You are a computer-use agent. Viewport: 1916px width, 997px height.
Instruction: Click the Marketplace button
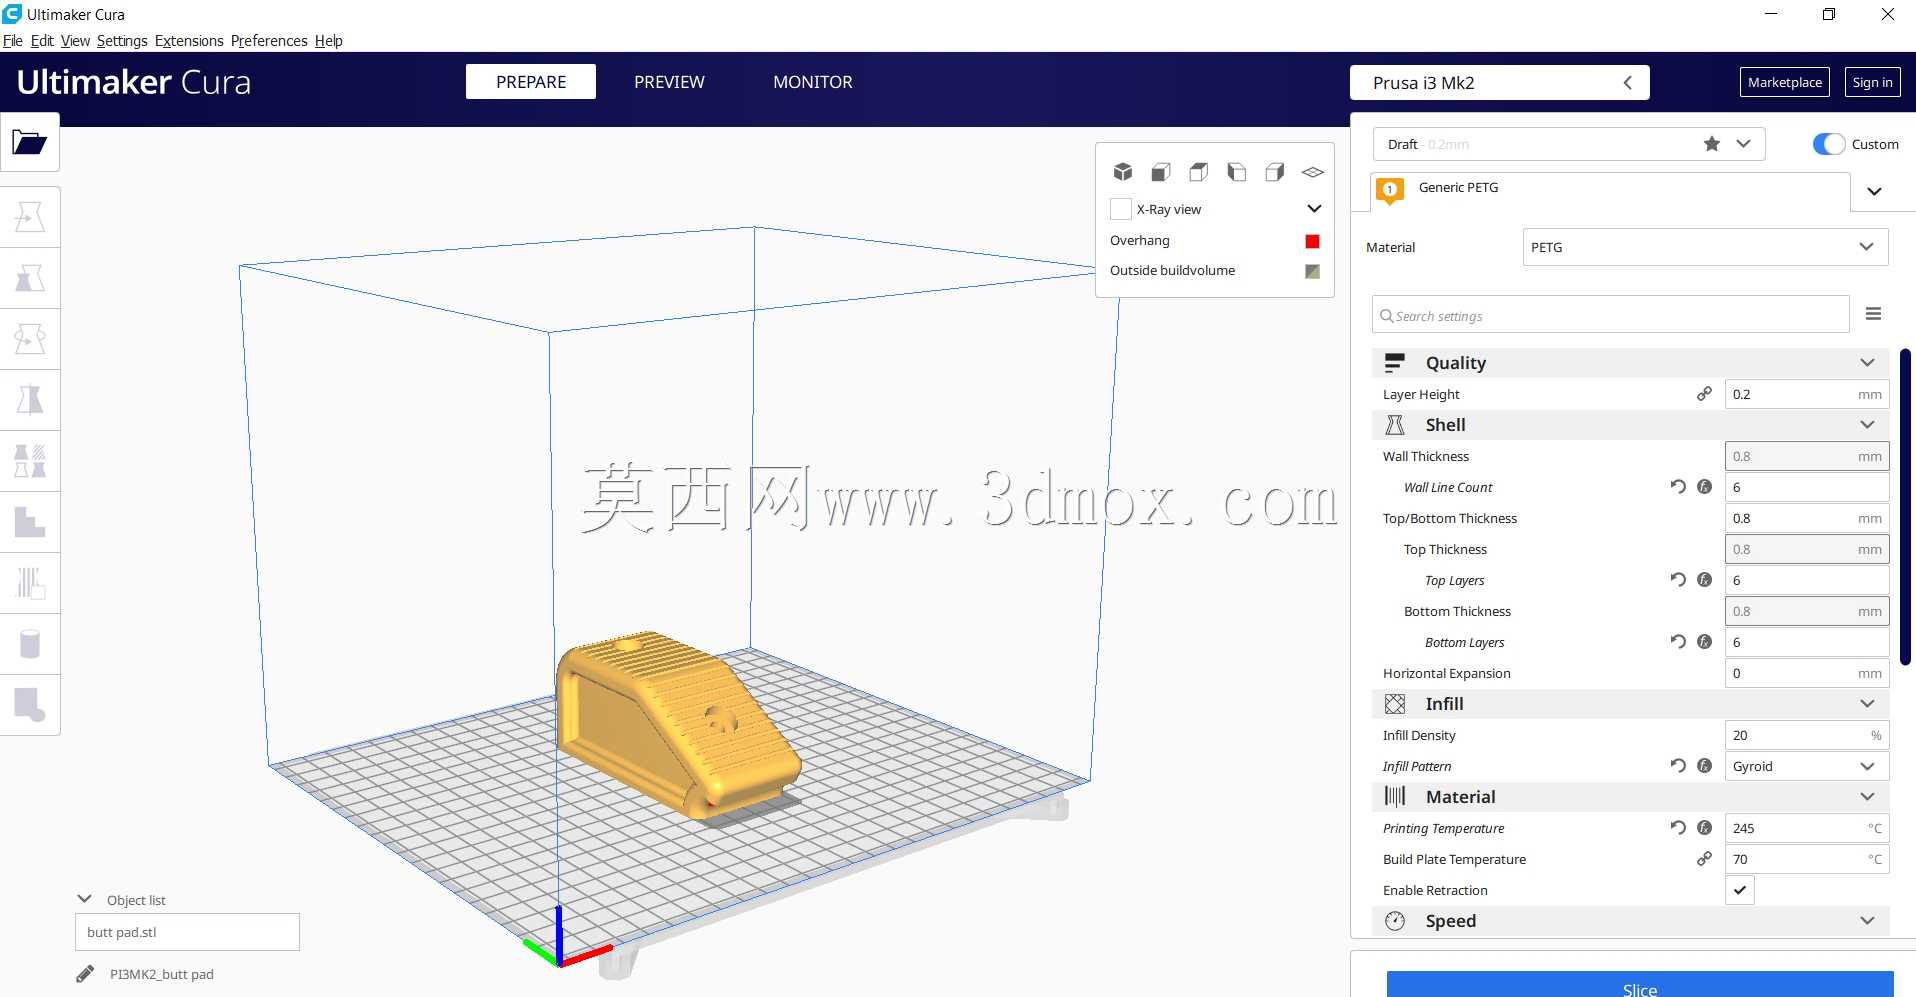(1785, 82)
